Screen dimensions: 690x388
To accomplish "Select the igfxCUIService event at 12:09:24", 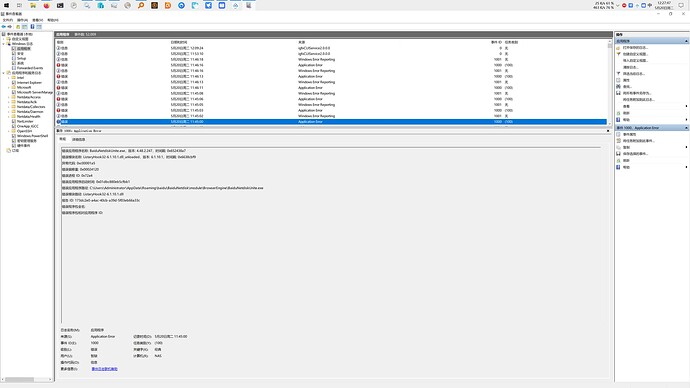I will (331, 48).
